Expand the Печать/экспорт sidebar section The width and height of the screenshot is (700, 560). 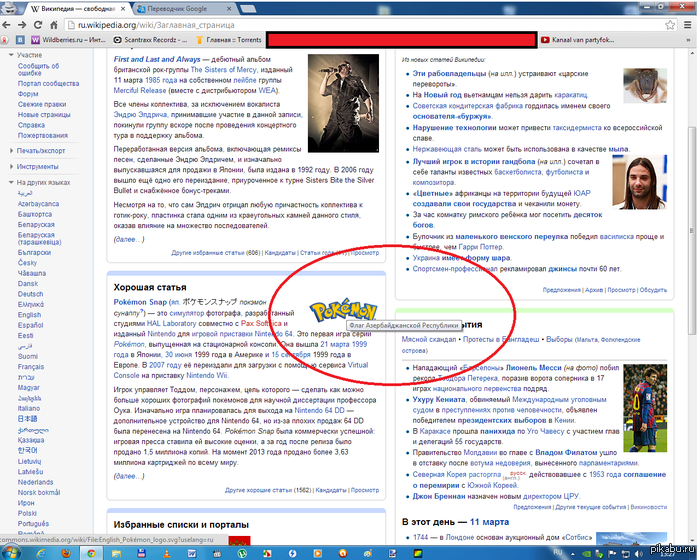click(x=42, y=150)
